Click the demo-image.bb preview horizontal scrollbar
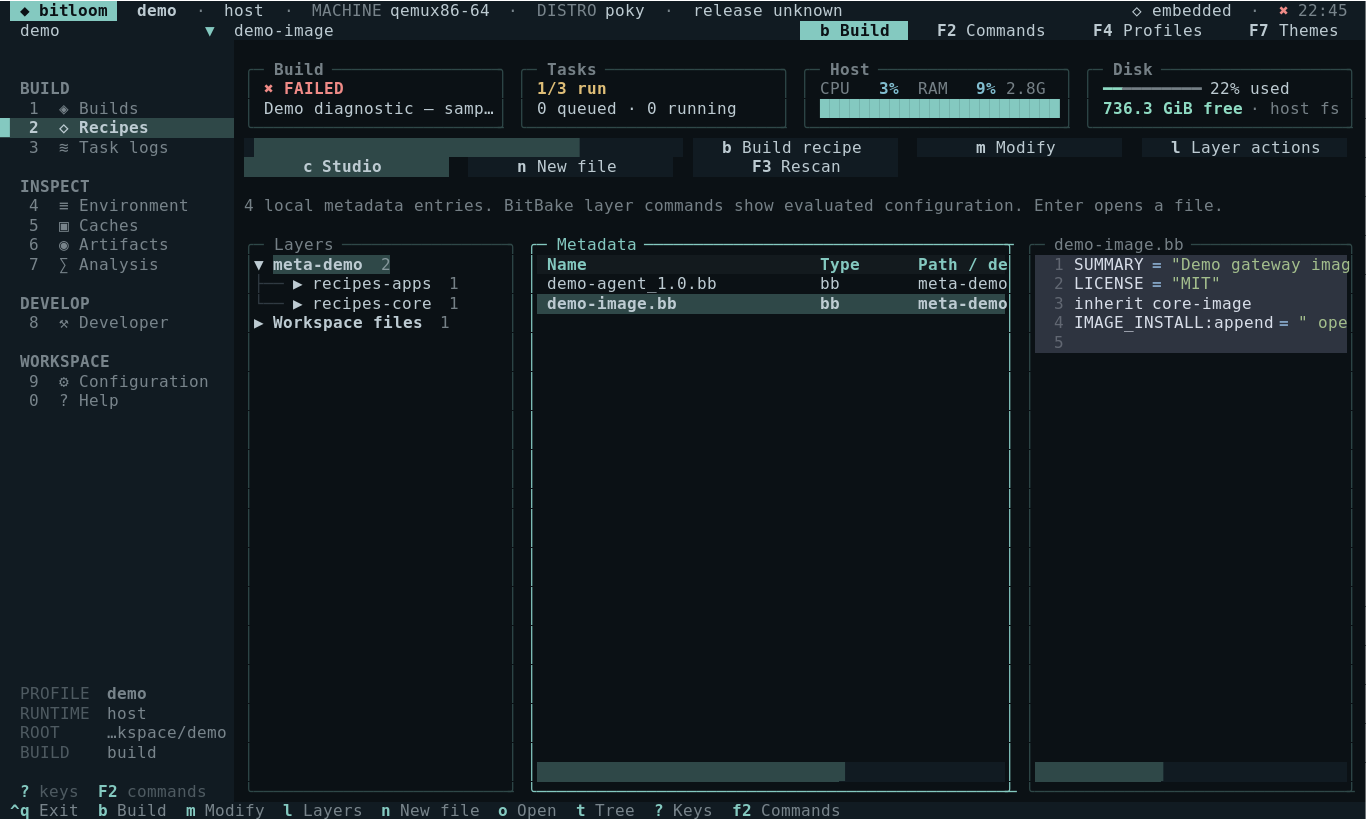Screen dimensions: 1366x819 tap(1191, 771)
